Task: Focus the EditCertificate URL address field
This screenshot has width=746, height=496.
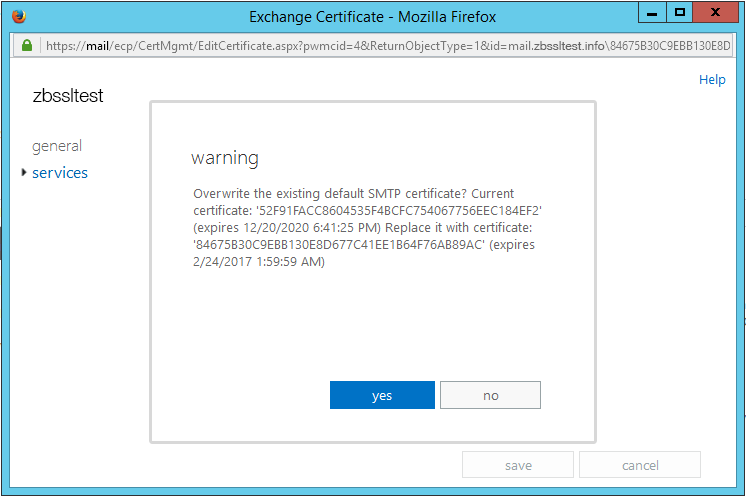Action: point(380,47)
